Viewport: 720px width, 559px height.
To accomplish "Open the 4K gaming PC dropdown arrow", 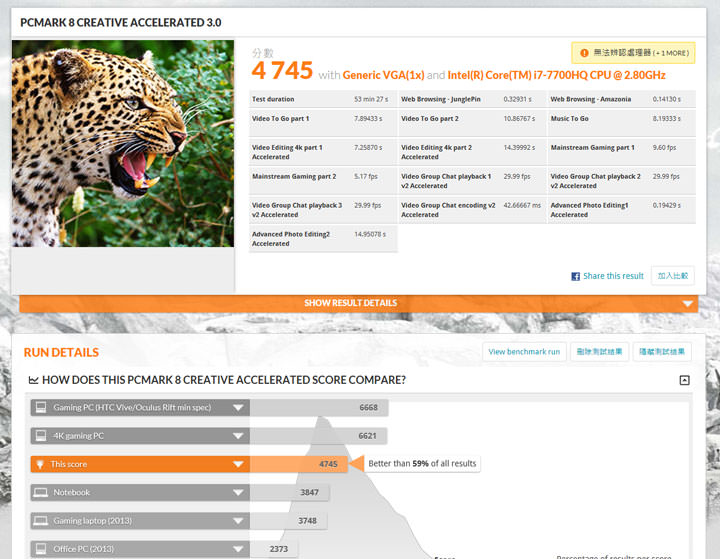I will click(238, 436).
